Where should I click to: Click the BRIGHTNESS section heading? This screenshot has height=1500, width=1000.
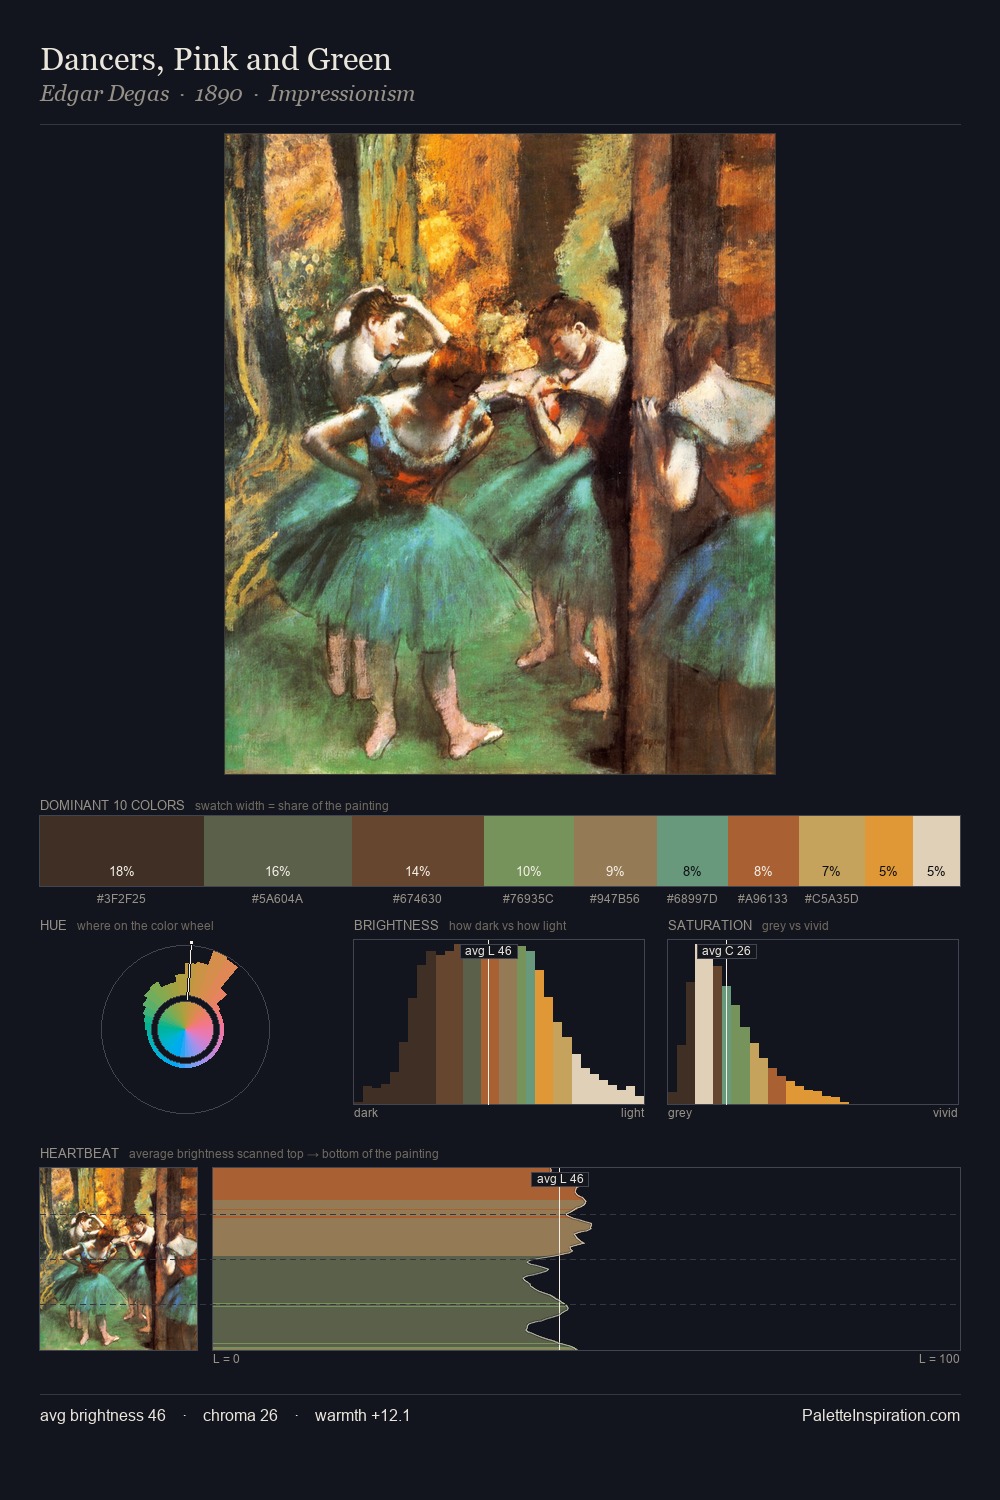coord(396,925)
